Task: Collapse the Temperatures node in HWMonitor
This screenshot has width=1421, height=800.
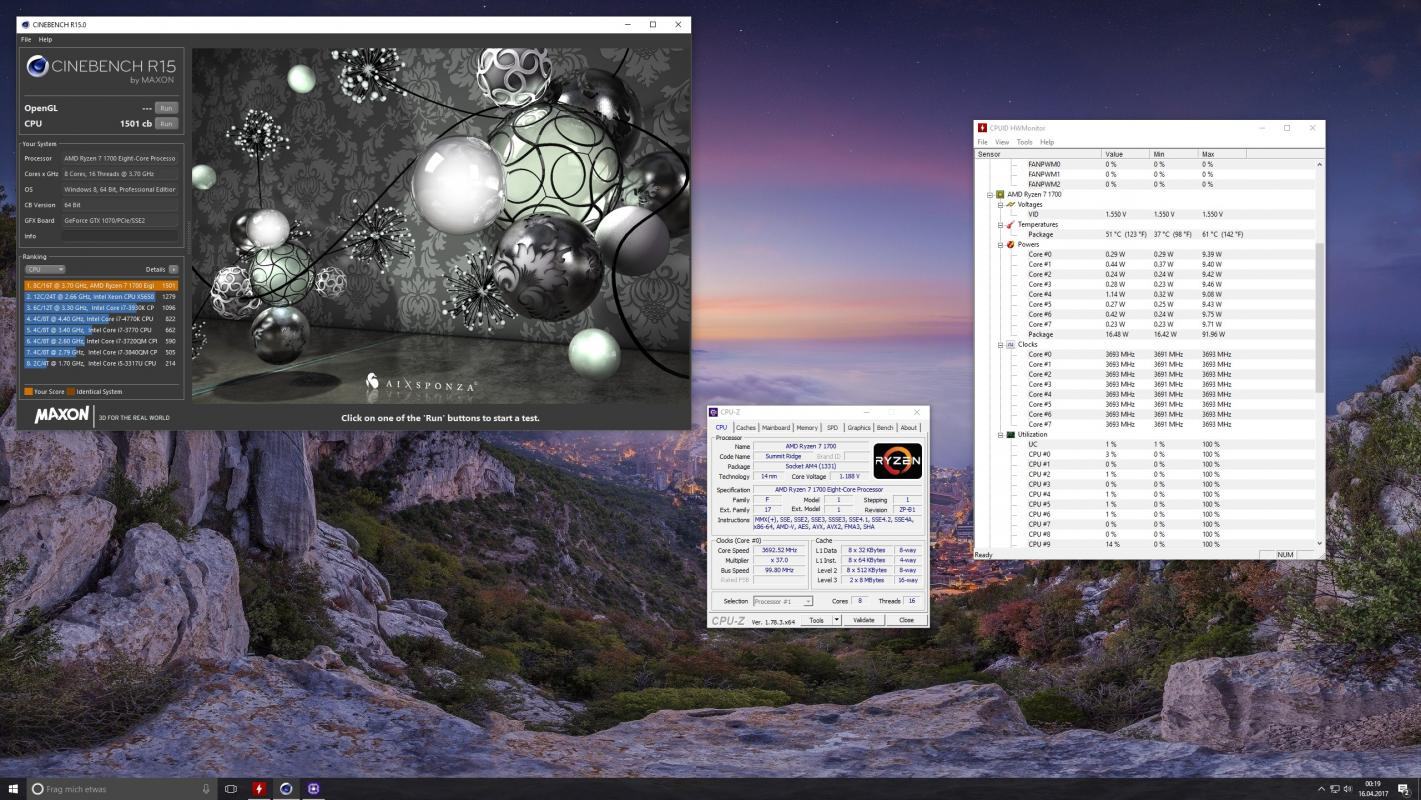Action: tap(1000, 224)
